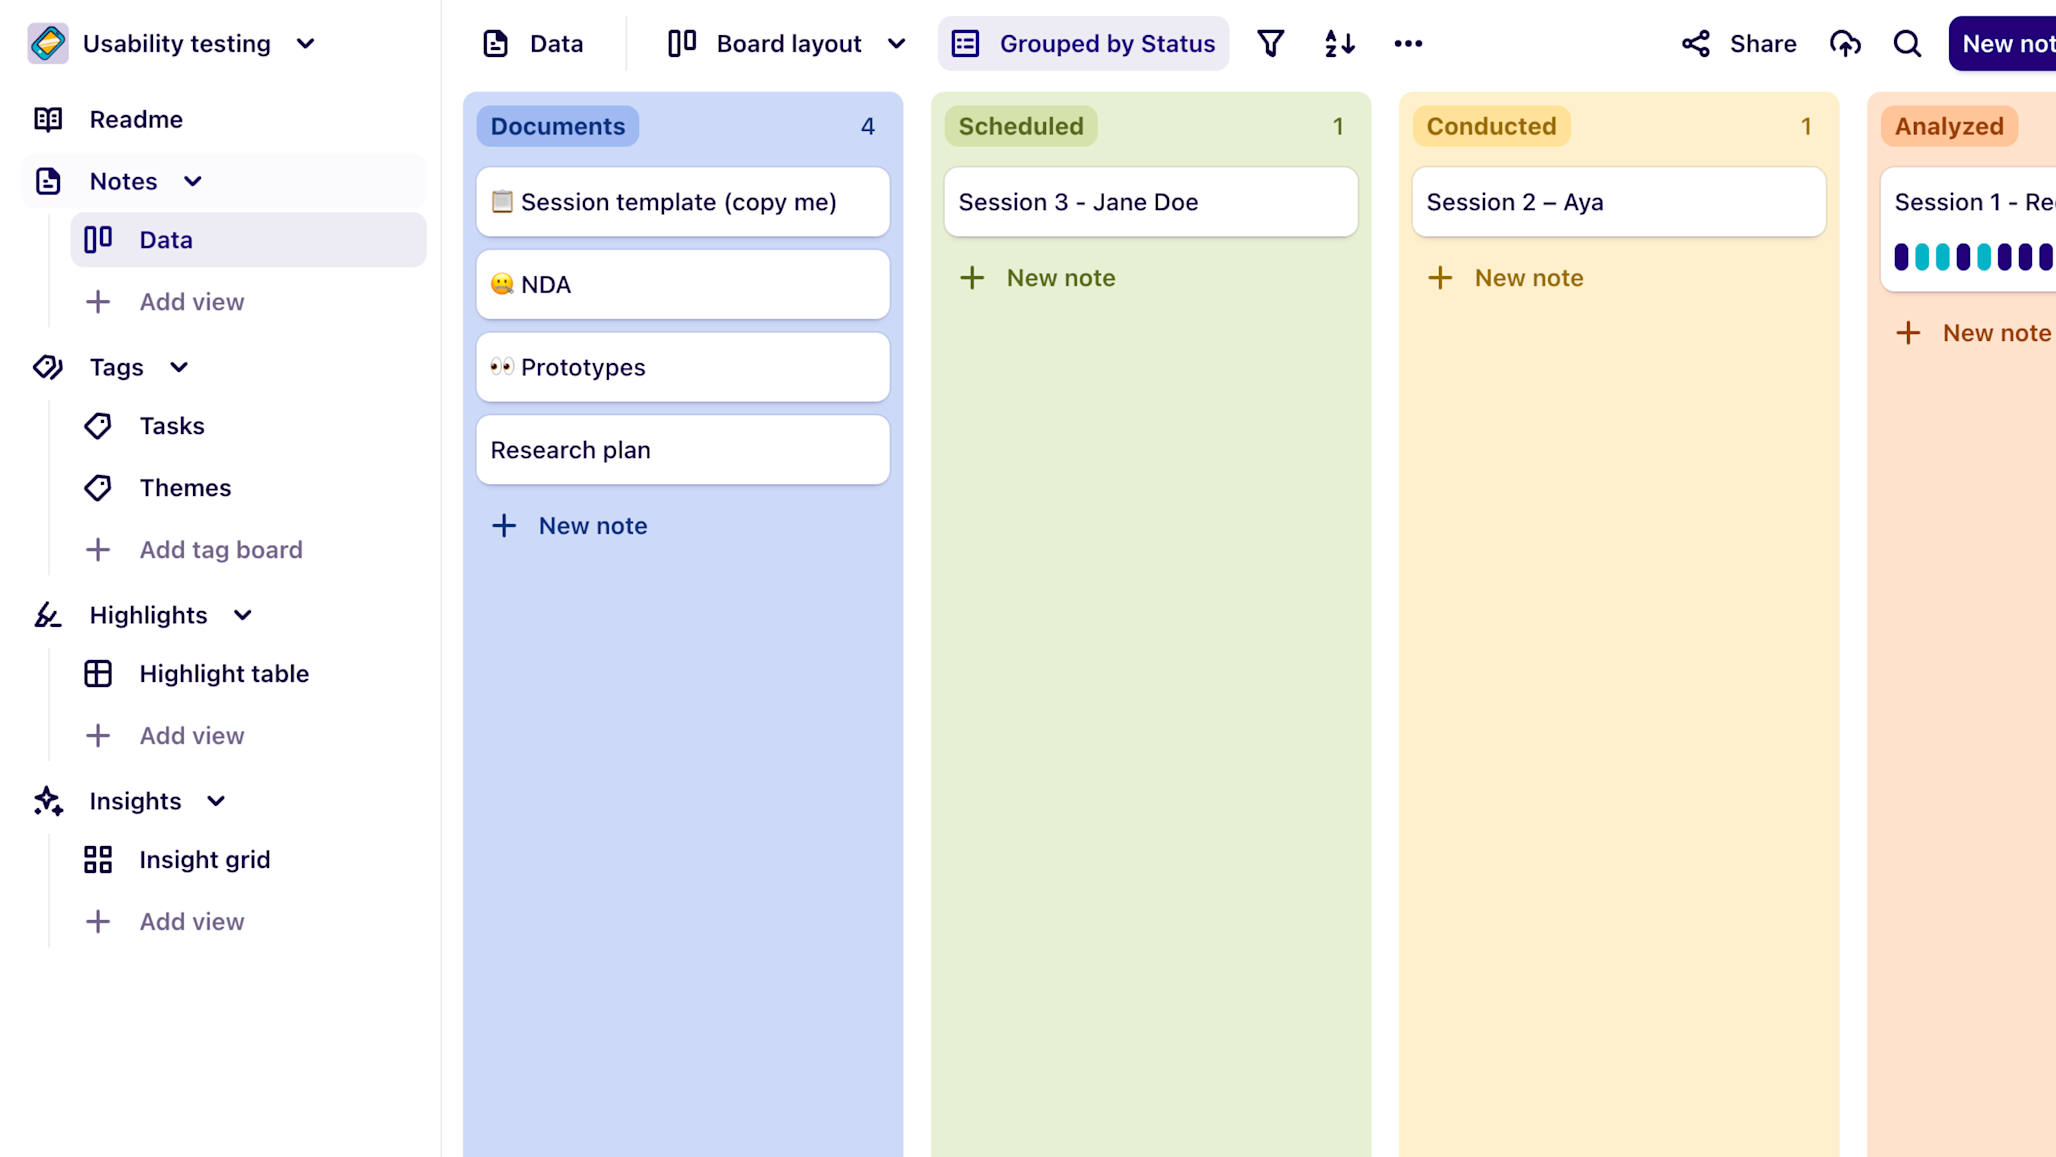Expand the Usability testing project dropdown
The height and width of the screenshot is (1157, 2056).
[x=306, y=43]
